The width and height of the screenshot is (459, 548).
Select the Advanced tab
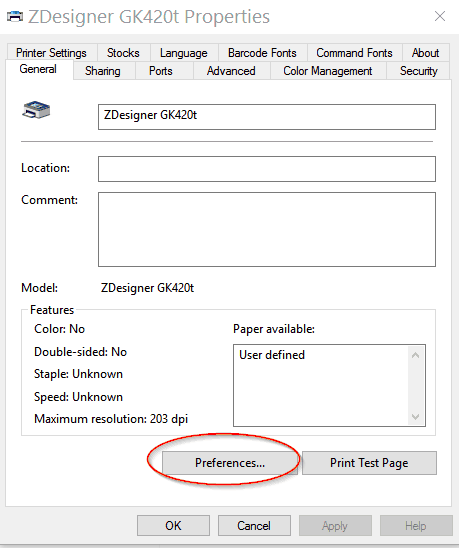(231, 71)
